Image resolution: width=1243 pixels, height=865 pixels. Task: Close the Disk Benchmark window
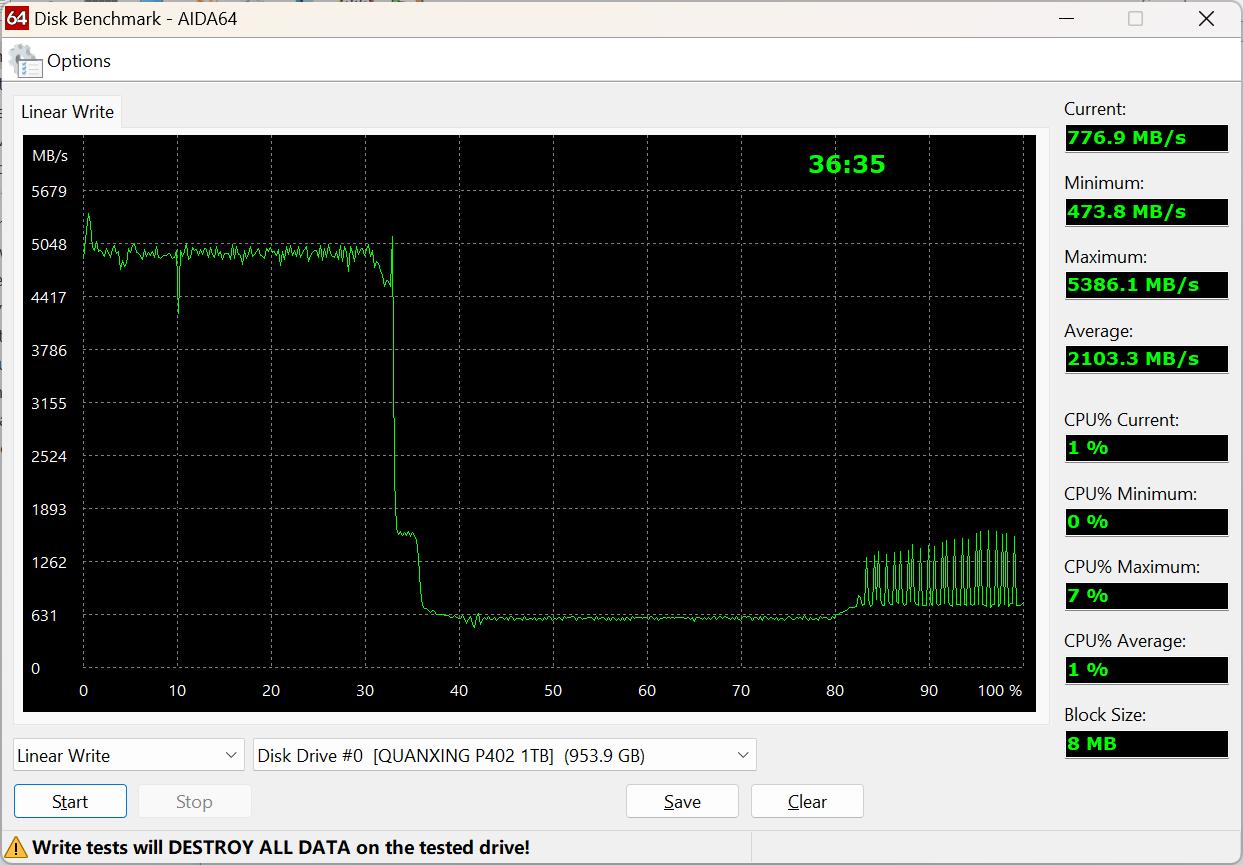1206,18
